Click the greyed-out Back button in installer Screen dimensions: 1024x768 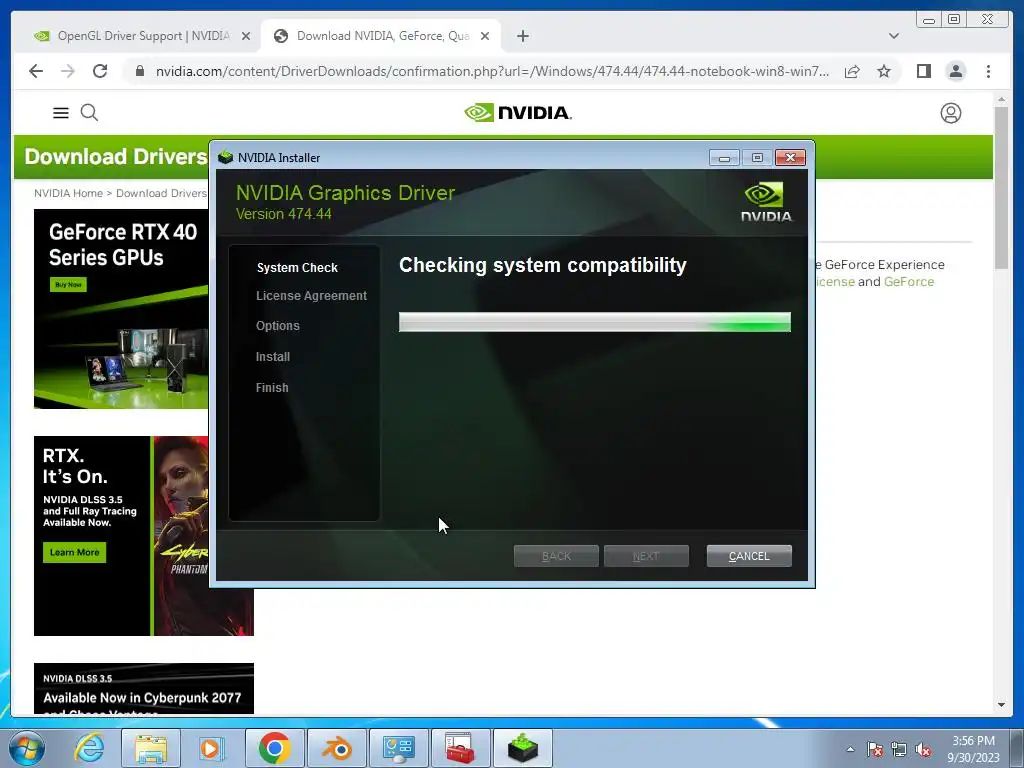pos(556,556)
